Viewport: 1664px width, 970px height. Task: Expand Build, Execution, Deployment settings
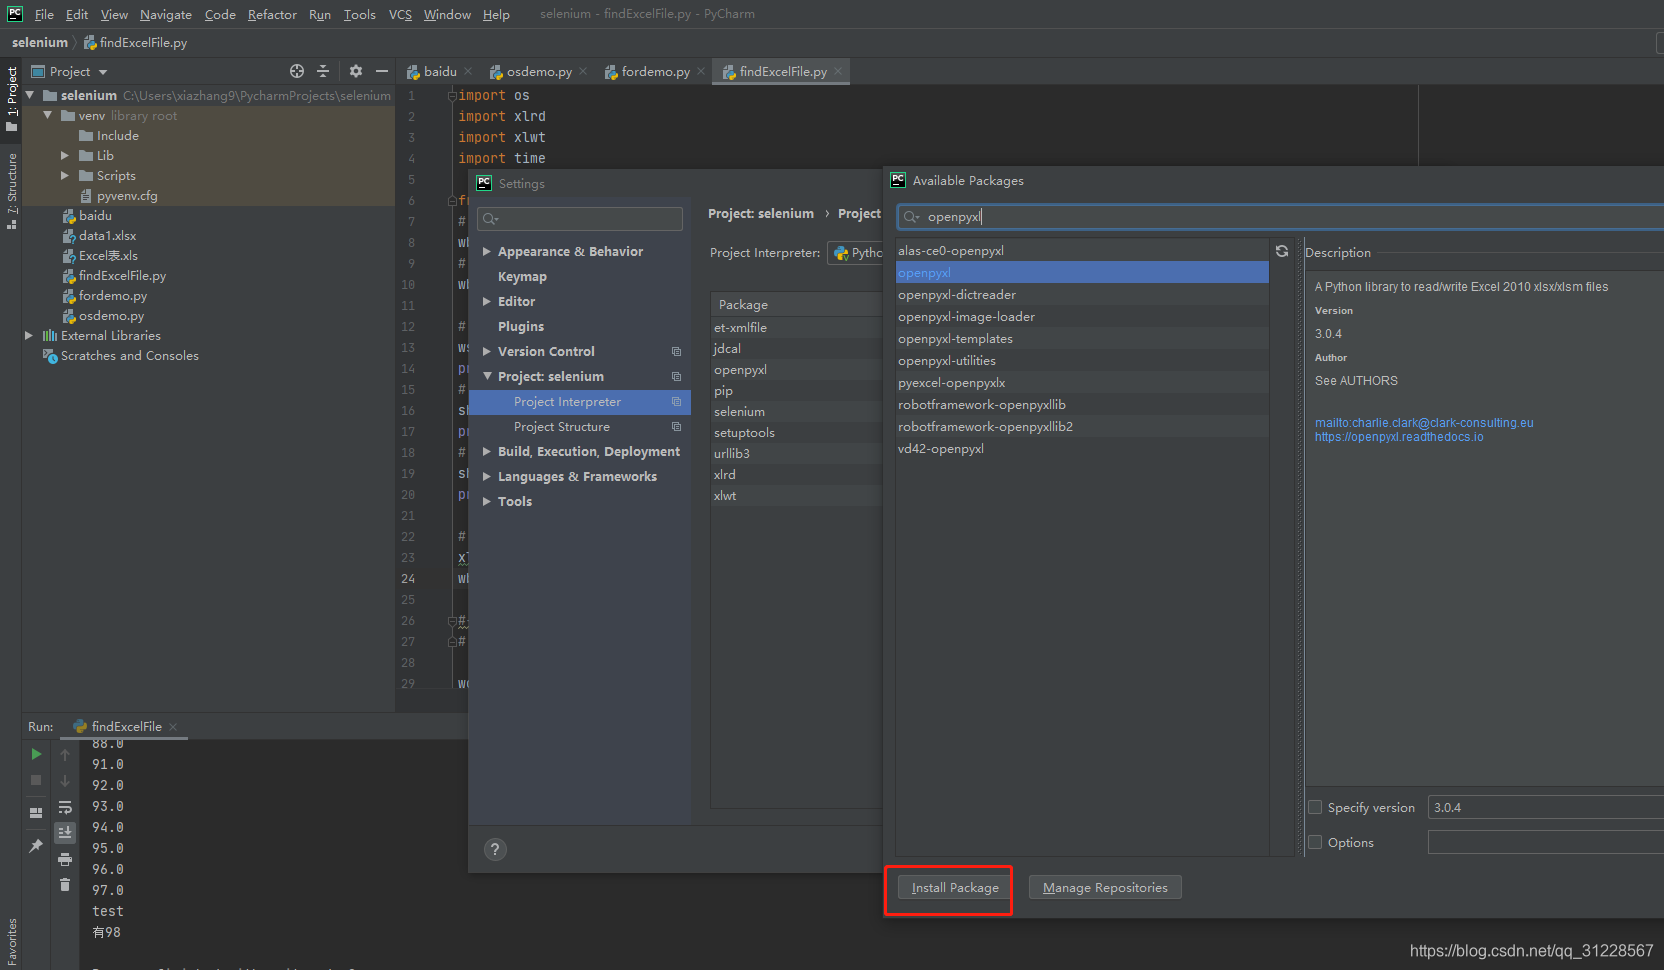coord(487,452)
